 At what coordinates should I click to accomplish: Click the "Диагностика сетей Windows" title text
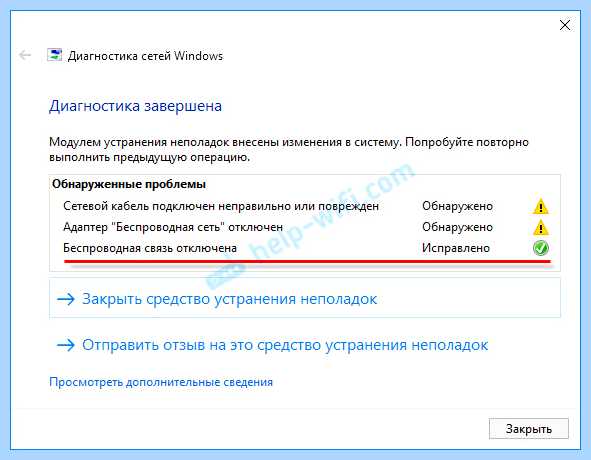click(x=145, y=56)
